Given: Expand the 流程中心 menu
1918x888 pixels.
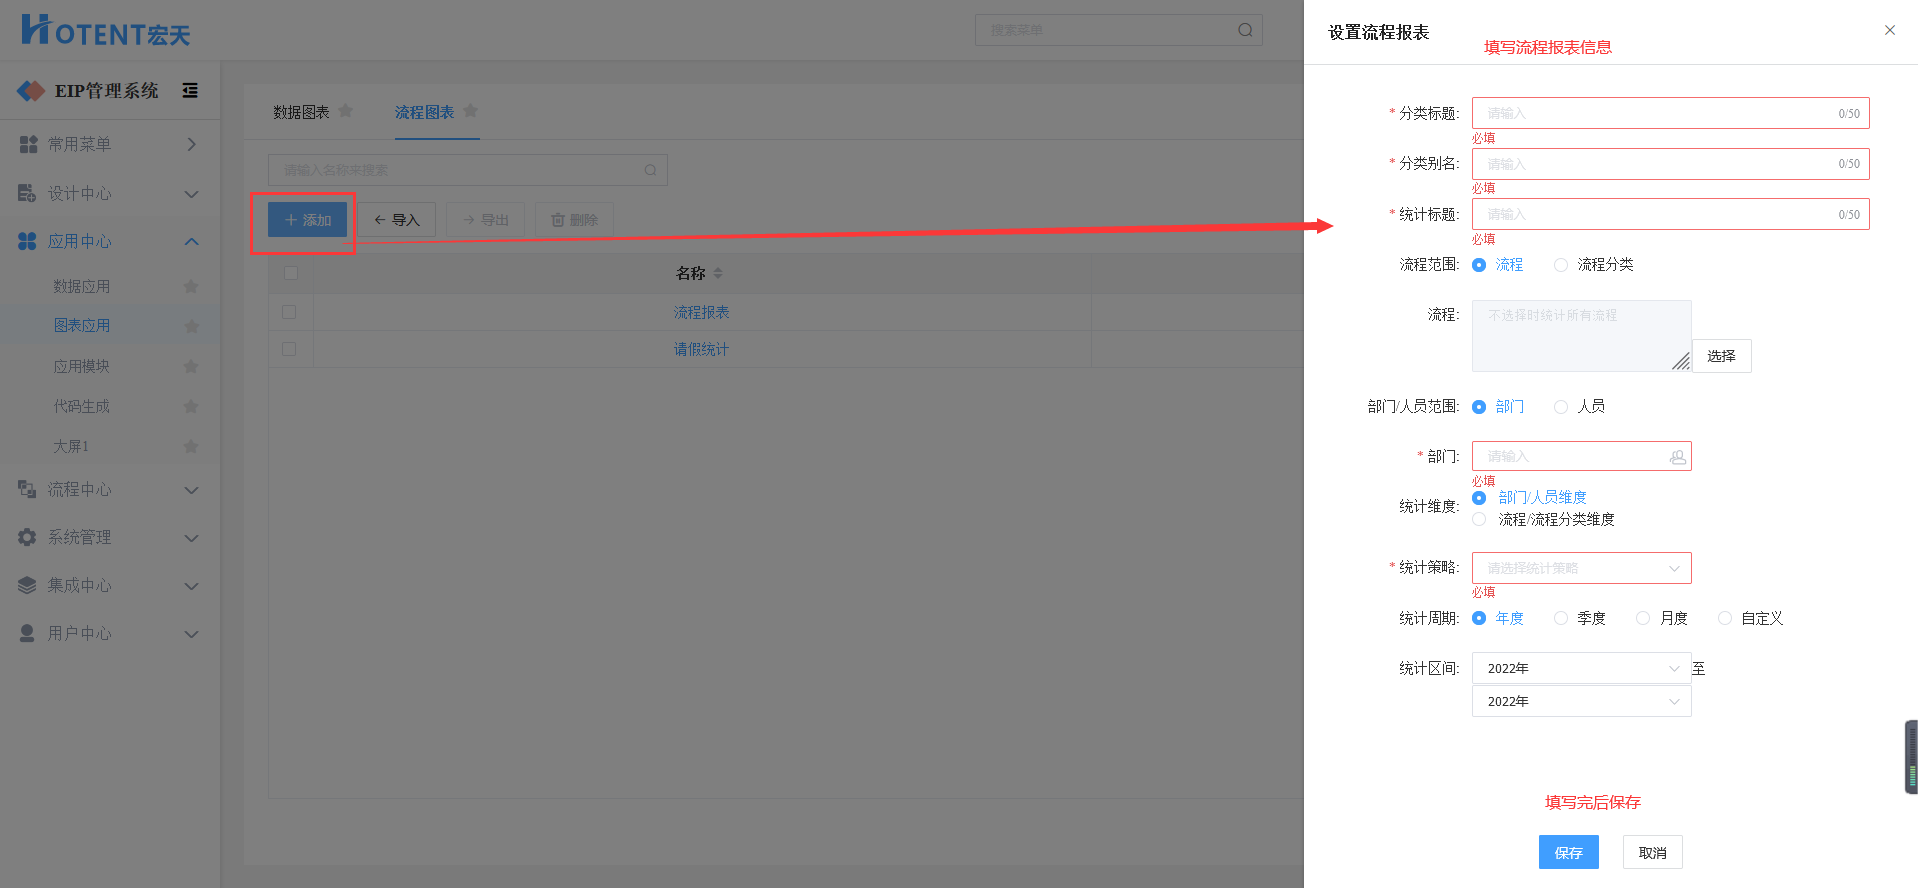Looking at the screenshot, I should point(110,489).
